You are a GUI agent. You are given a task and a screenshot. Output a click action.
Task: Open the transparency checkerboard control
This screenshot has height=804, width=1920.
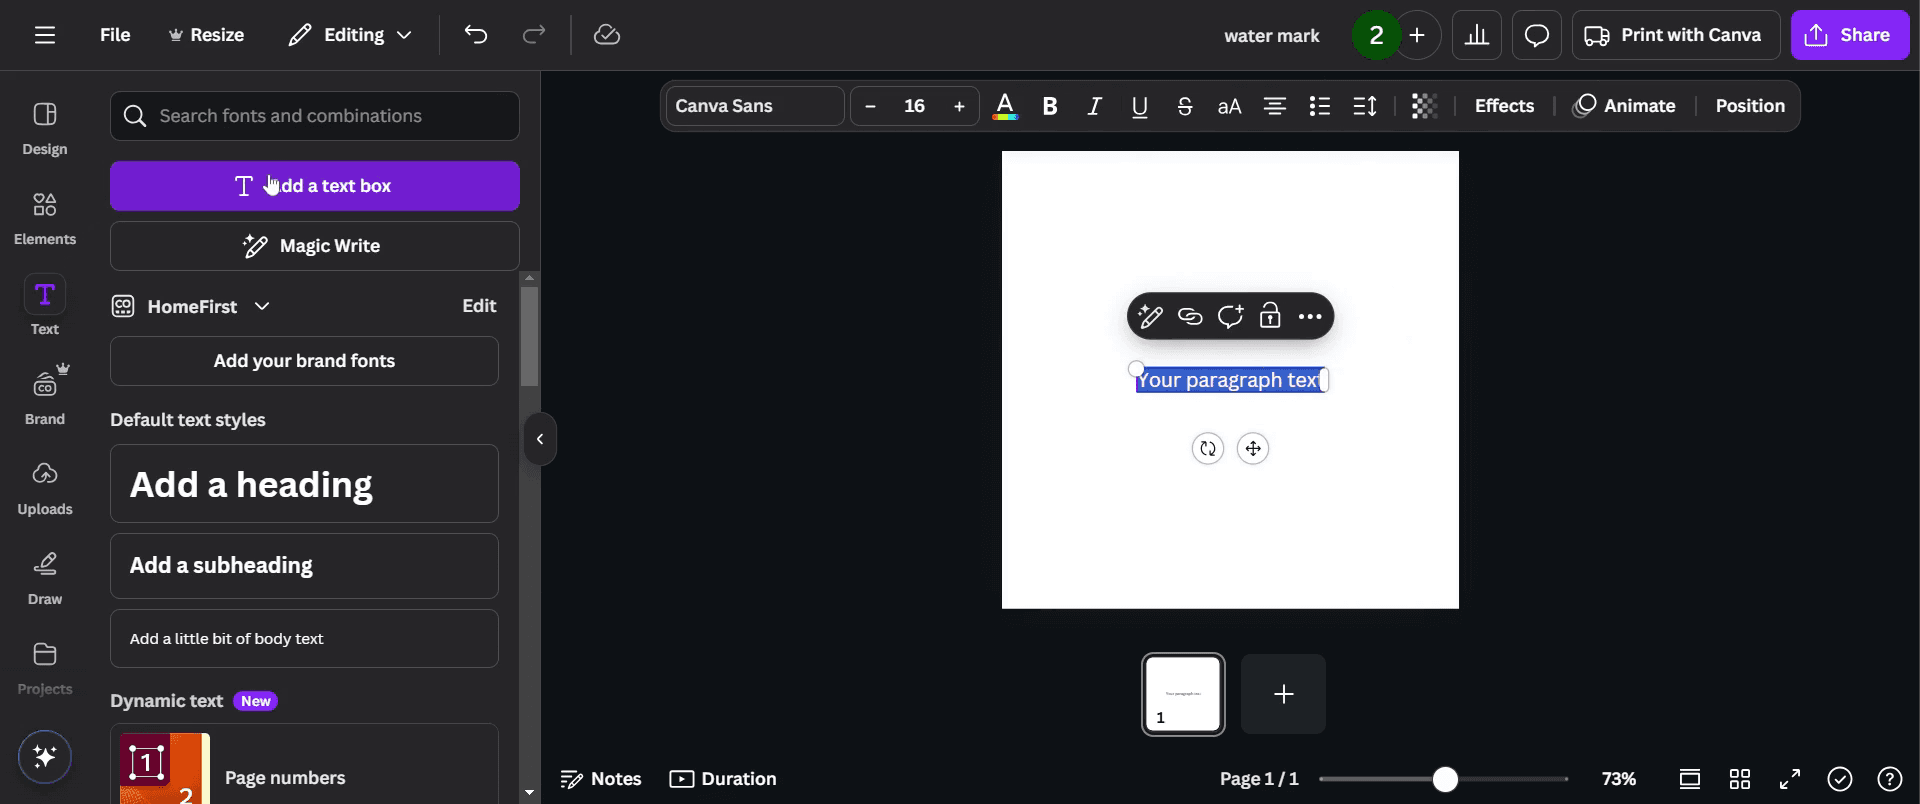(1424, 106)
